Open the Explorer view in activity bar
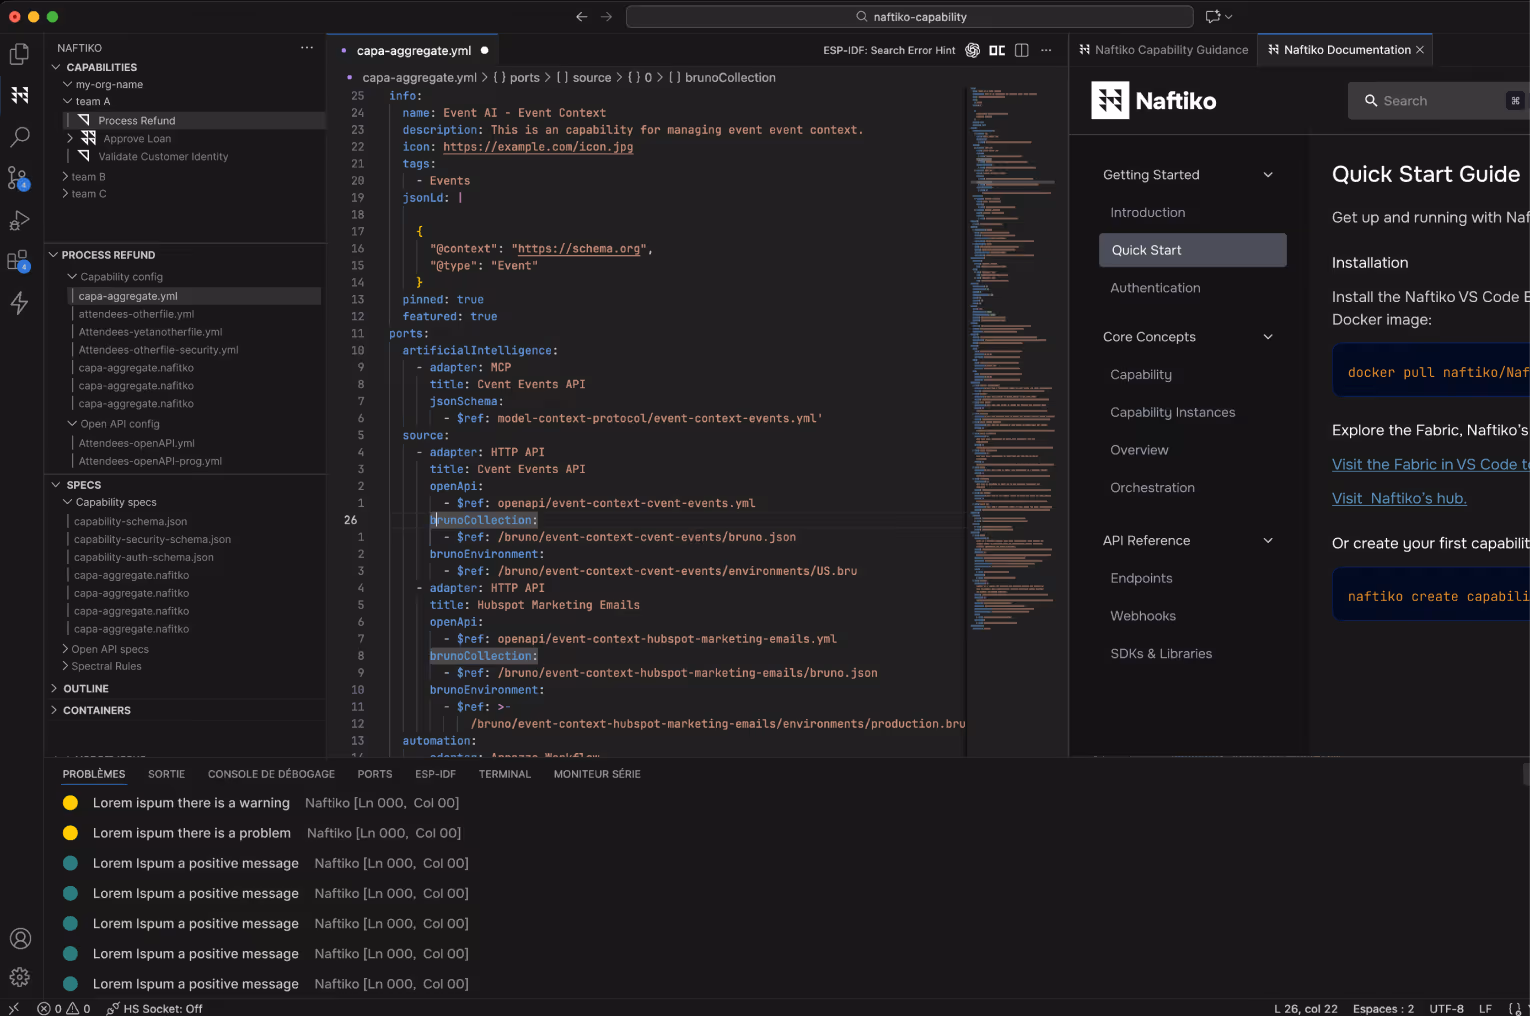 tap(19, 54)
